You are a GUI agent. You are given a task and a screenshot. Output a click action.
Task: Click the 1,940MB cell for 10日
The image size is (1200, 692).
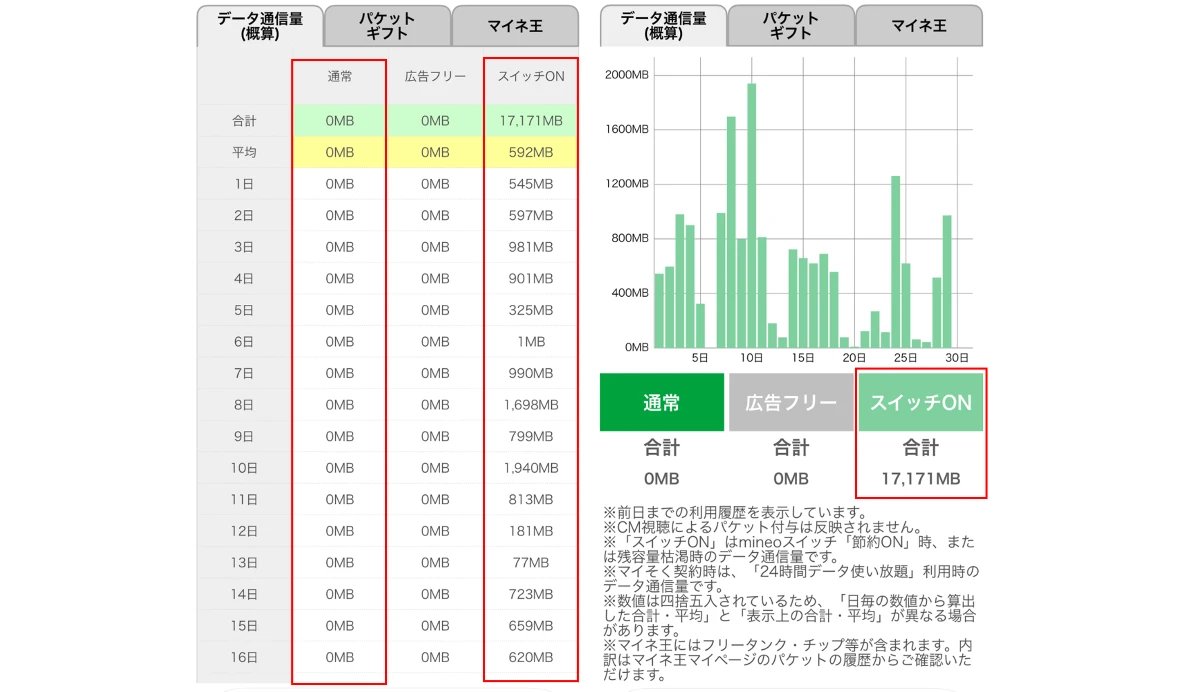point(530,468)
